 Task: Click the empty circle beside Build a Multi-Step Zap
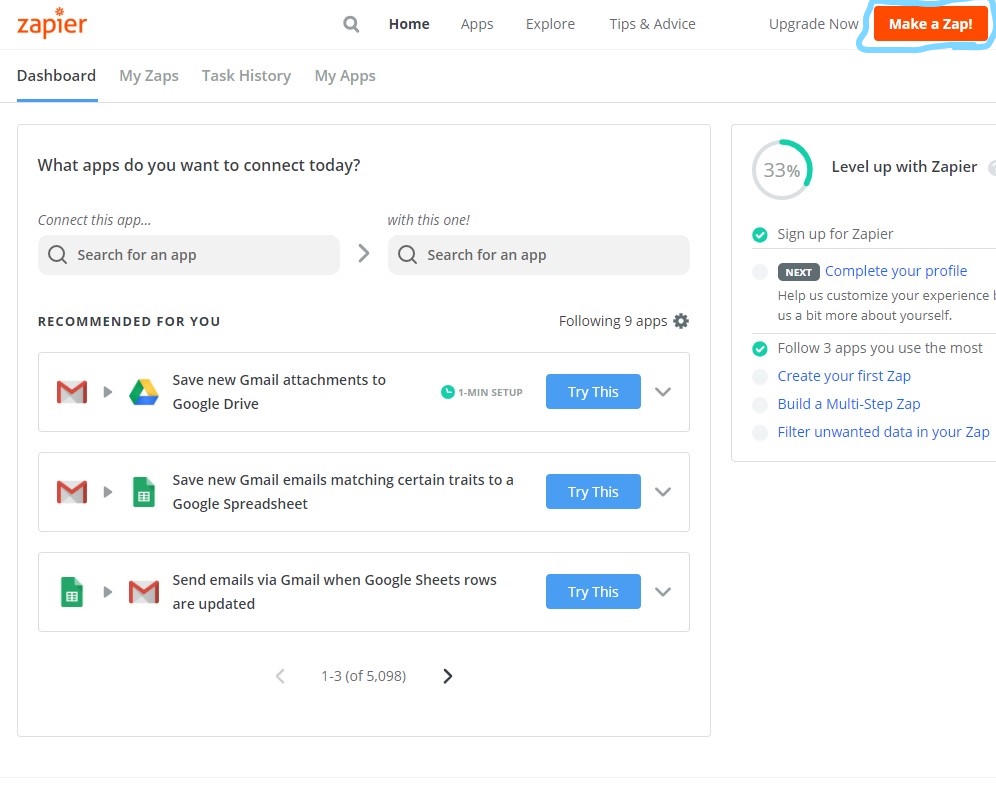click(x=760, y=405)
